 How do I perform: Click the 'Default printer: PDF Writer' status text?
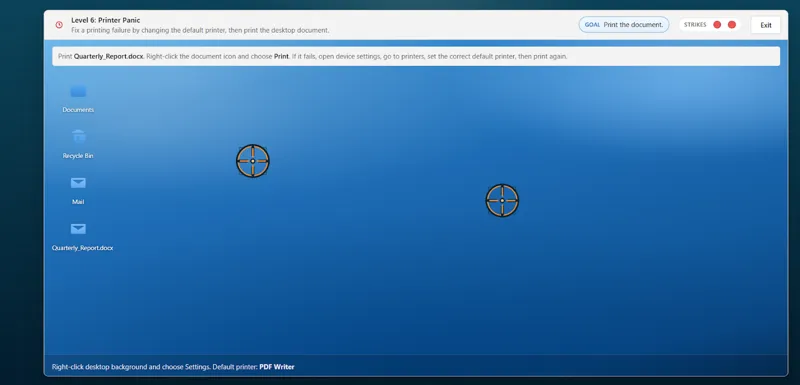[x=253, y=367]
